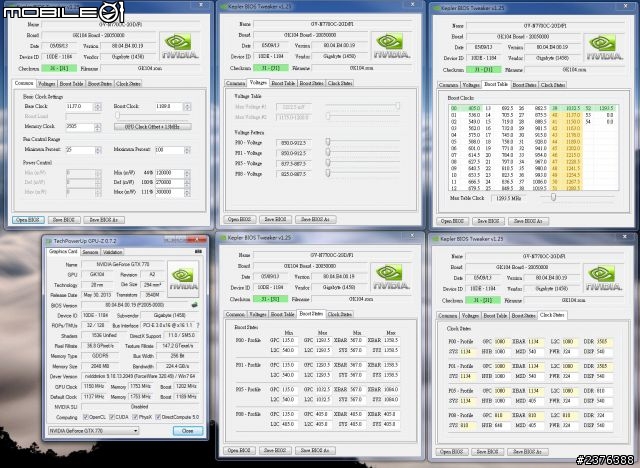Open Boost States tab in the Boost Table window
Screen dimensions: 640x468
[524, 85]
